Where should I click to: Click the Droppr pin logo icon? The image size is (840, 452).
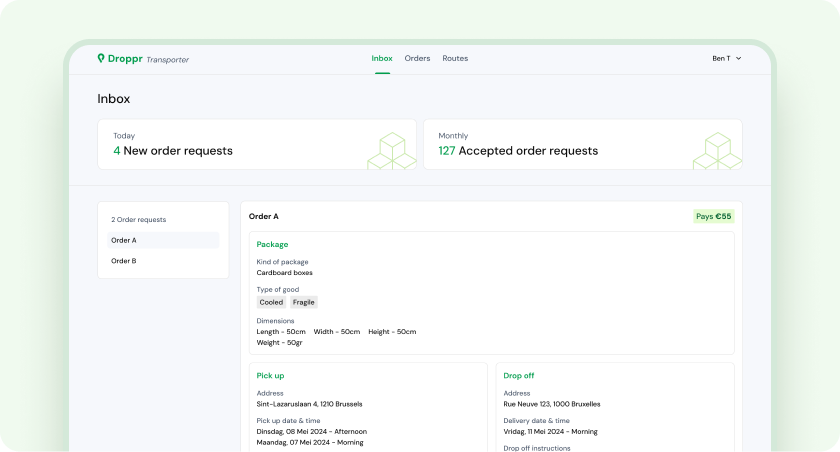101,58
